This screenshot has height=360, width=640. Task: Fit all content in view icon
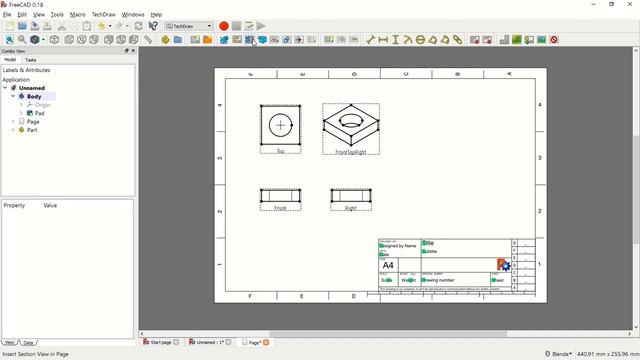pos(10,40)
